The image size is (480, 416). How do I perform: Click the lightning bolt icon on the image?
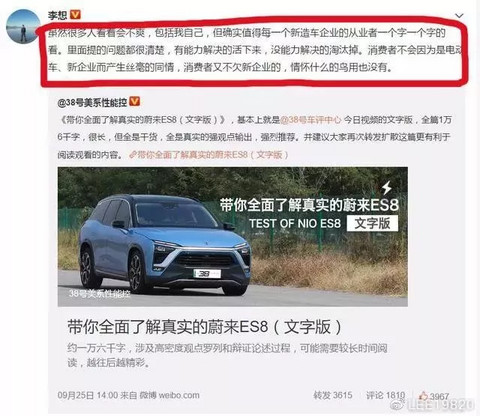(387, 188)
